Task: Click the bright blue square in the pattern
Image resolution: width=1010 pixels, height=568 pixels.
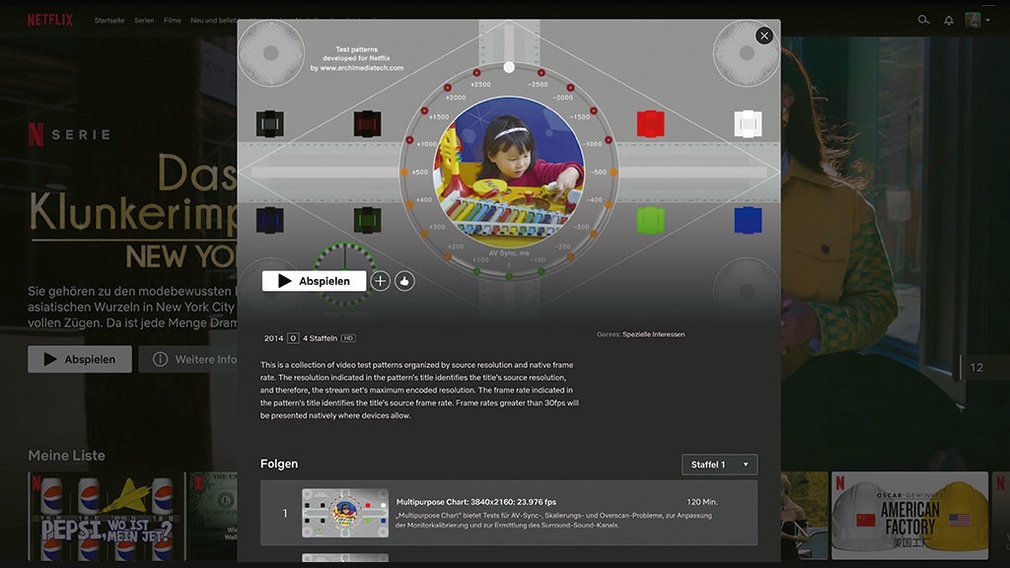Action: tap(748, 220)
